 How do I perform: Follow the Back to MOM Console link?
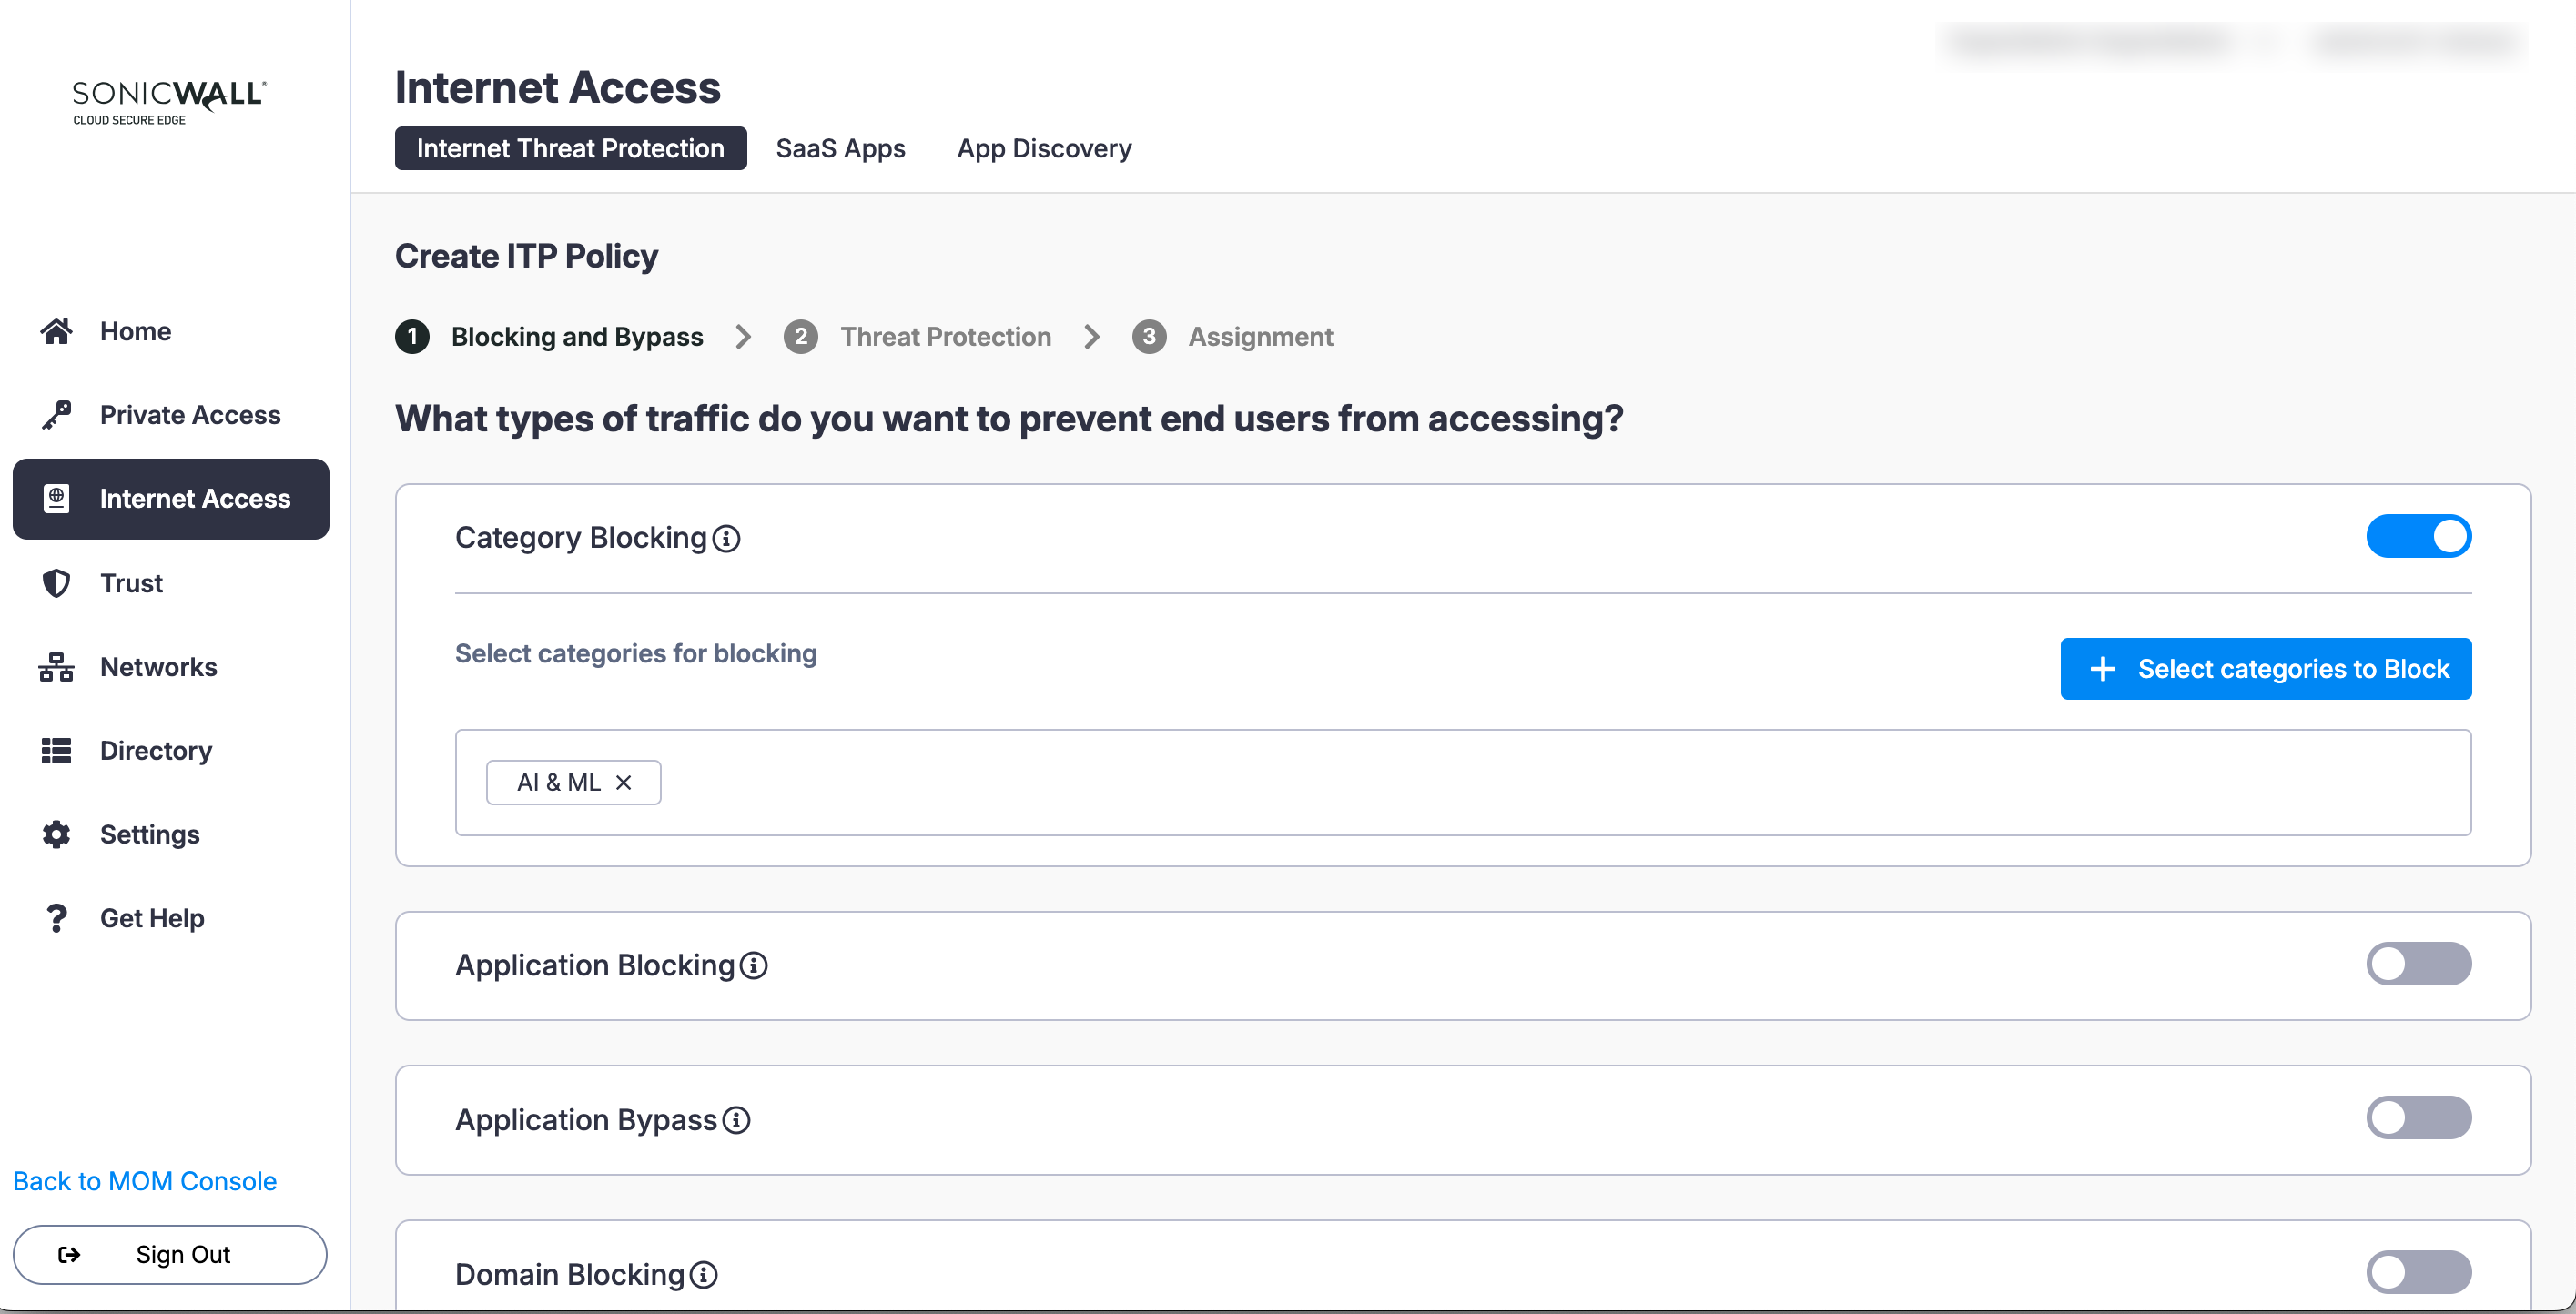pyautogui.click(x=144, y=1181)
